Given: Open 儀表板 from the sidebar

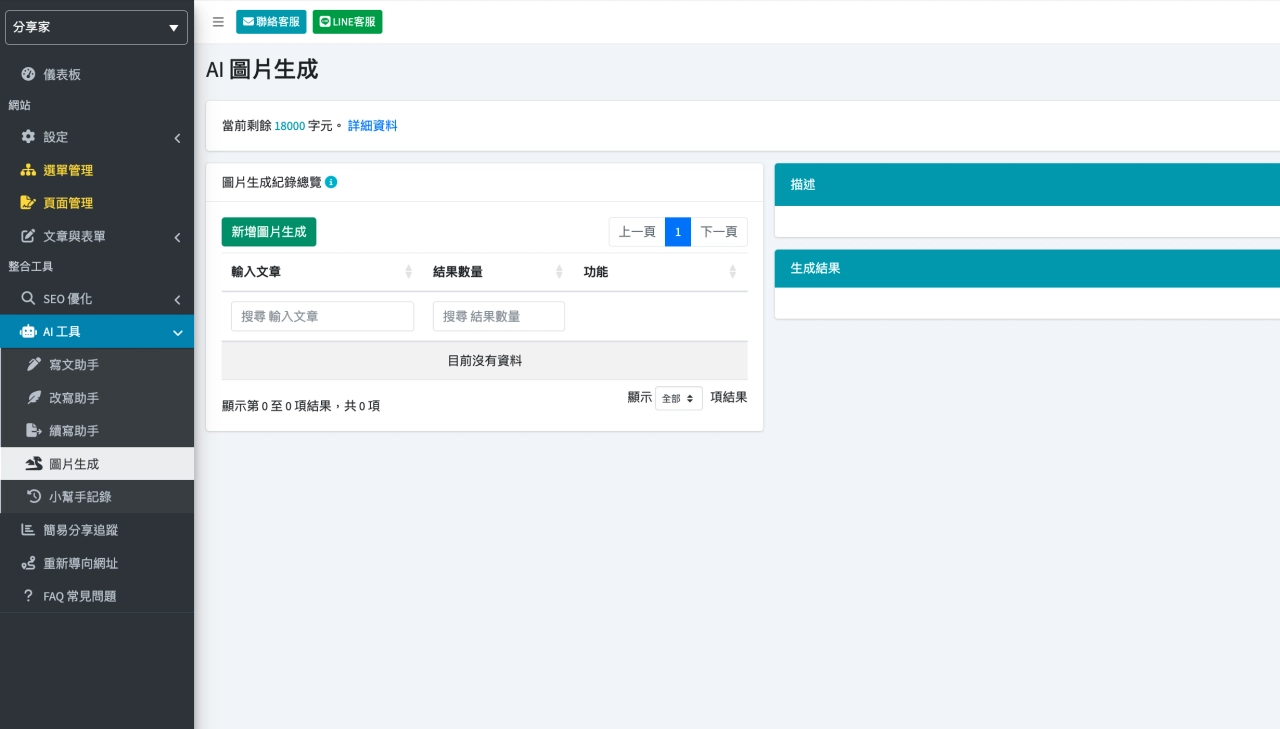Looking at the screenshot, I should click(x=97, y=74).
